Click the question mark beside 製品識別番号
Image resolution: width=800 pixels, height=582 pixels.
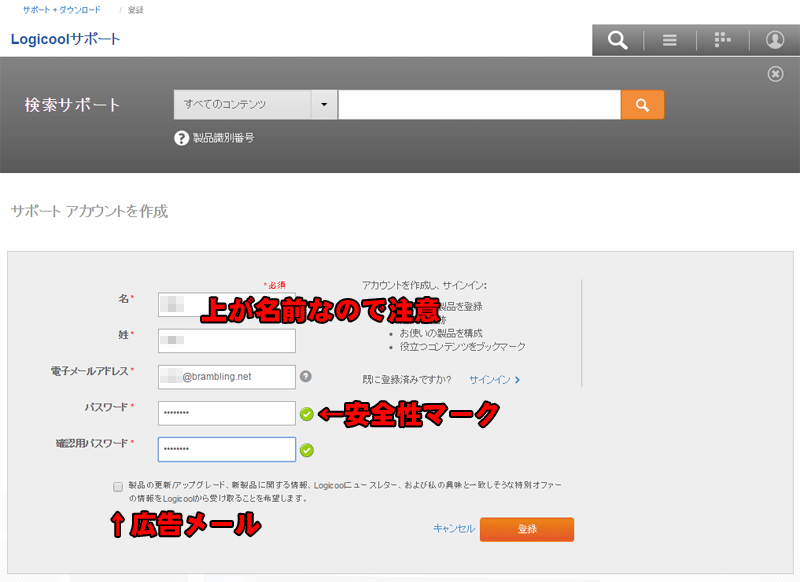182,138
